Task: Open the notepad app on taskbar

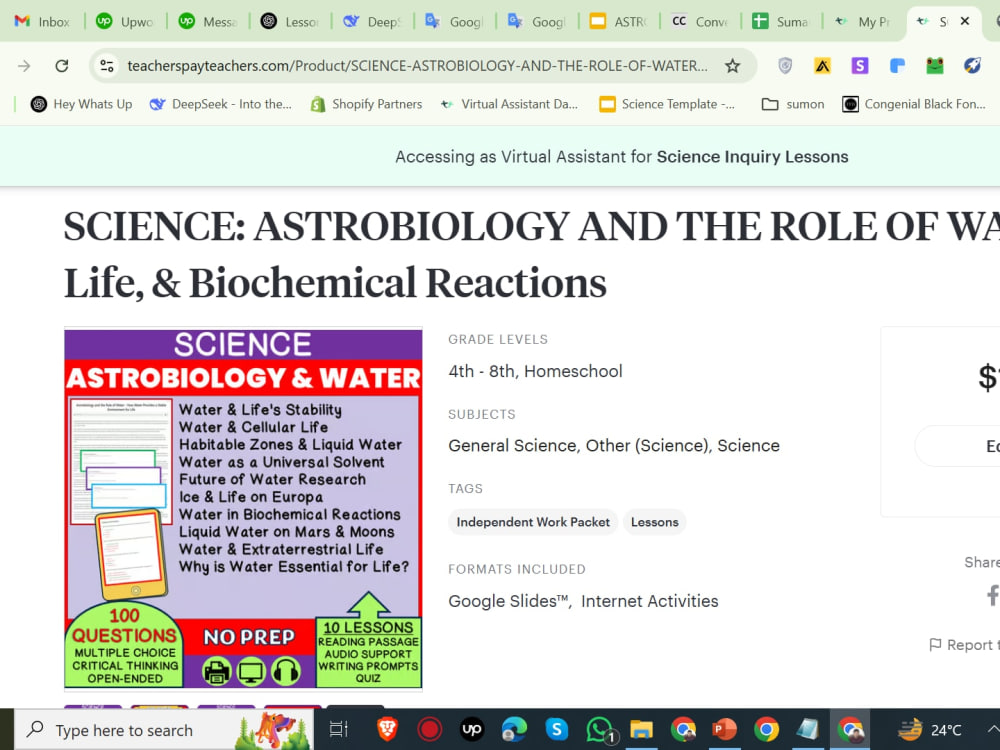Action: (x=808, y=729)
